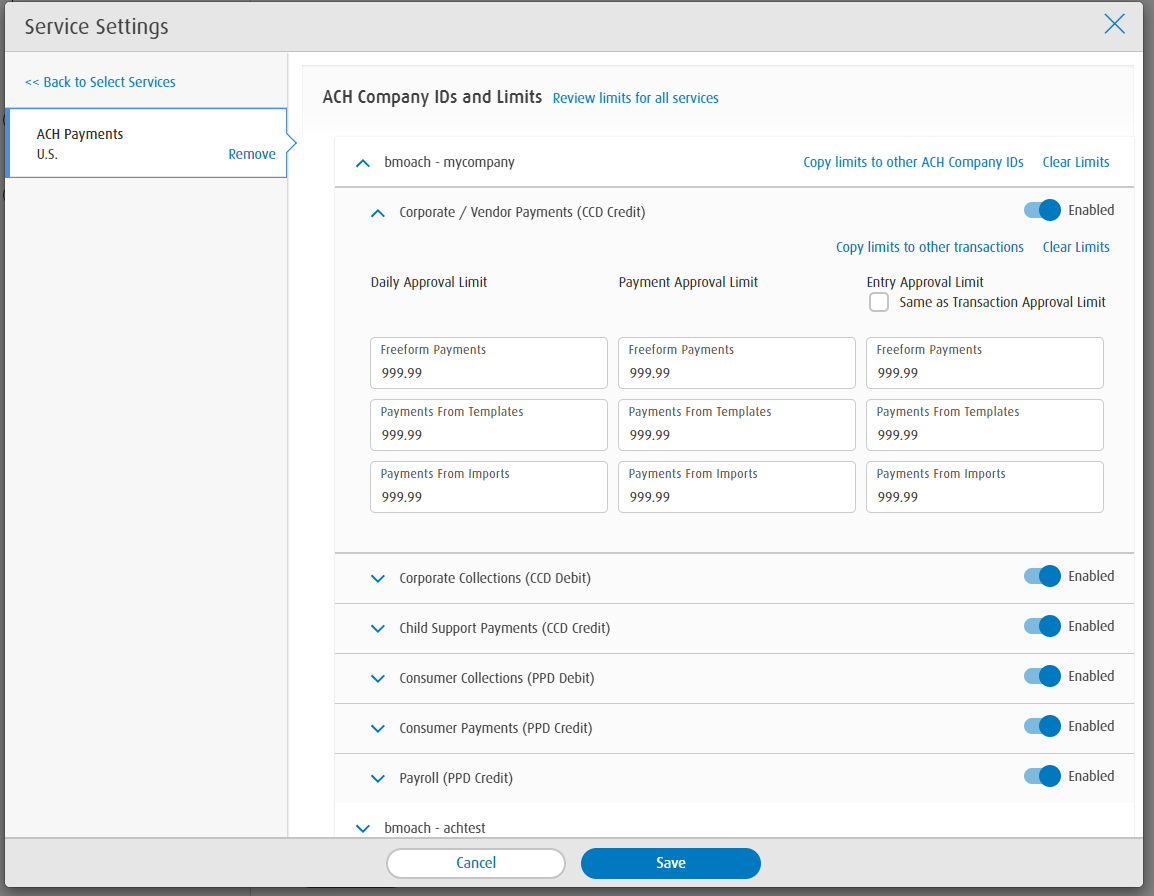Expand Payroll (PPD Credit) section
The height and width of the screenshot is (896, 1154).
click(378, 779)
